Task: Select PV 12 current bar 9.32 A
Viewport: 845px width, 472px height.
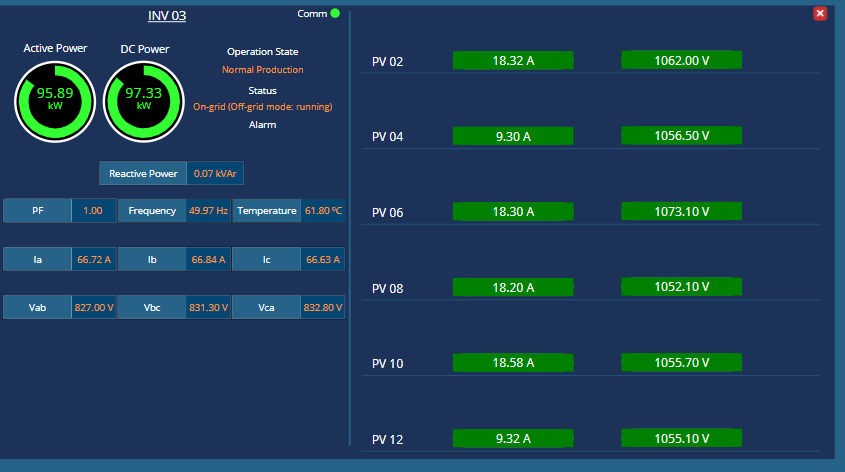Action: (x=513, y=438)
